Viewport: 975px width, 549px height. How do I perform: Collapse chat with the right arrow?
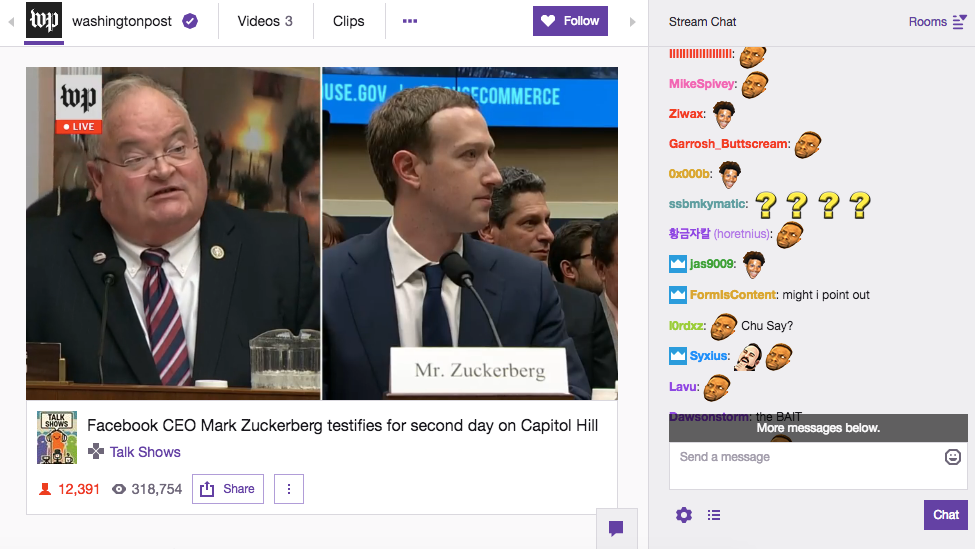pyautogui.click(x=632, y=22)
